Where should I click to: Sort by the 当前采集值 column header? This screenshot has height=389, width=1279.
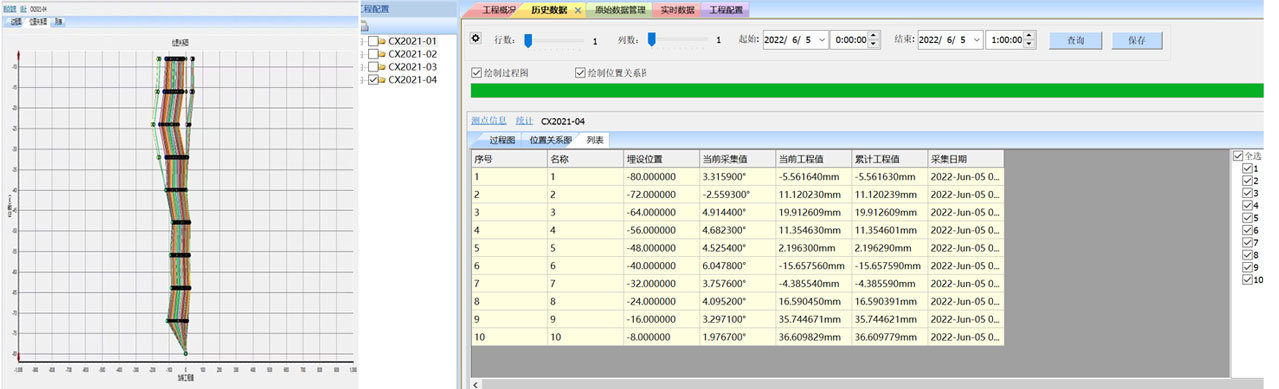coord(736,159)
